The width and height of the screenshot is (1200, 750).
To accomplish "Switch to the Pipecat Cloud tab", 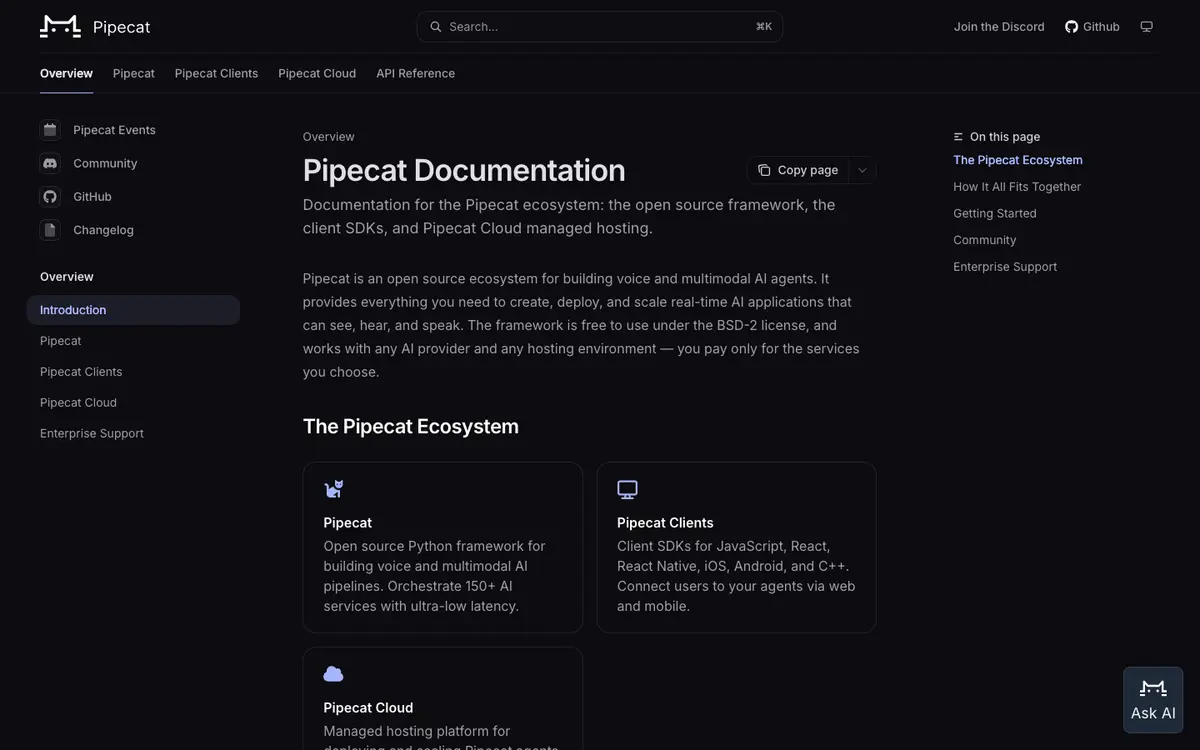I will [x=317, y=73].
